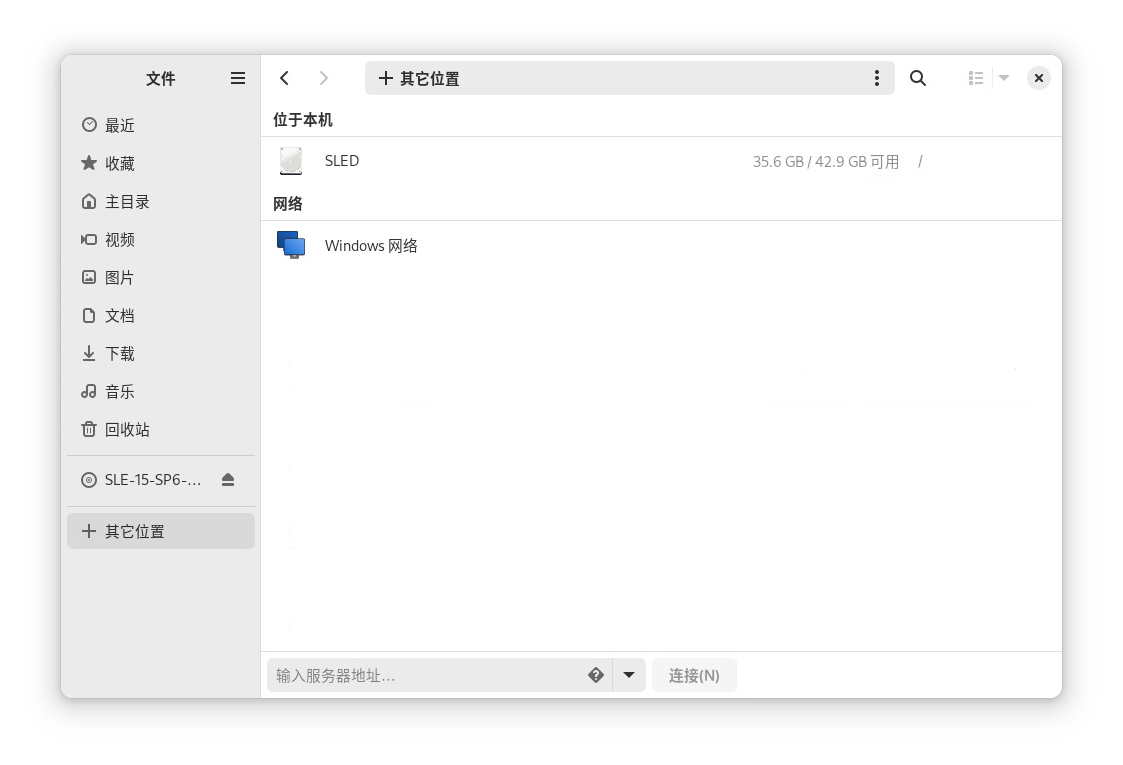The image size is (1123, 765).
Task: Expand recent server addresses dropdown
Action: coord(628,675)
